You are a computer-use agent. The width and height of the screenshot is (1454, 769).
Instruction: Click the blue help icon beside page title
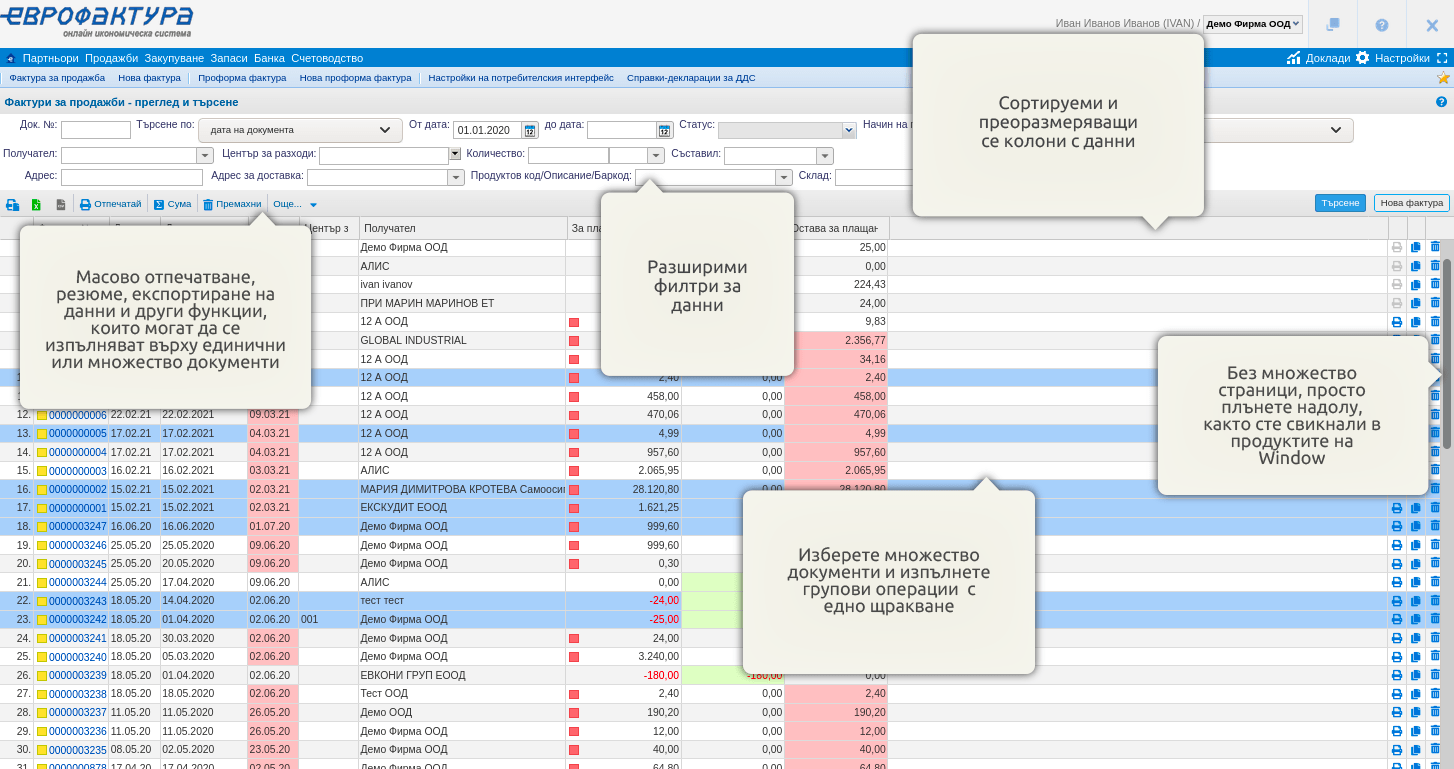click(1441, 102)
